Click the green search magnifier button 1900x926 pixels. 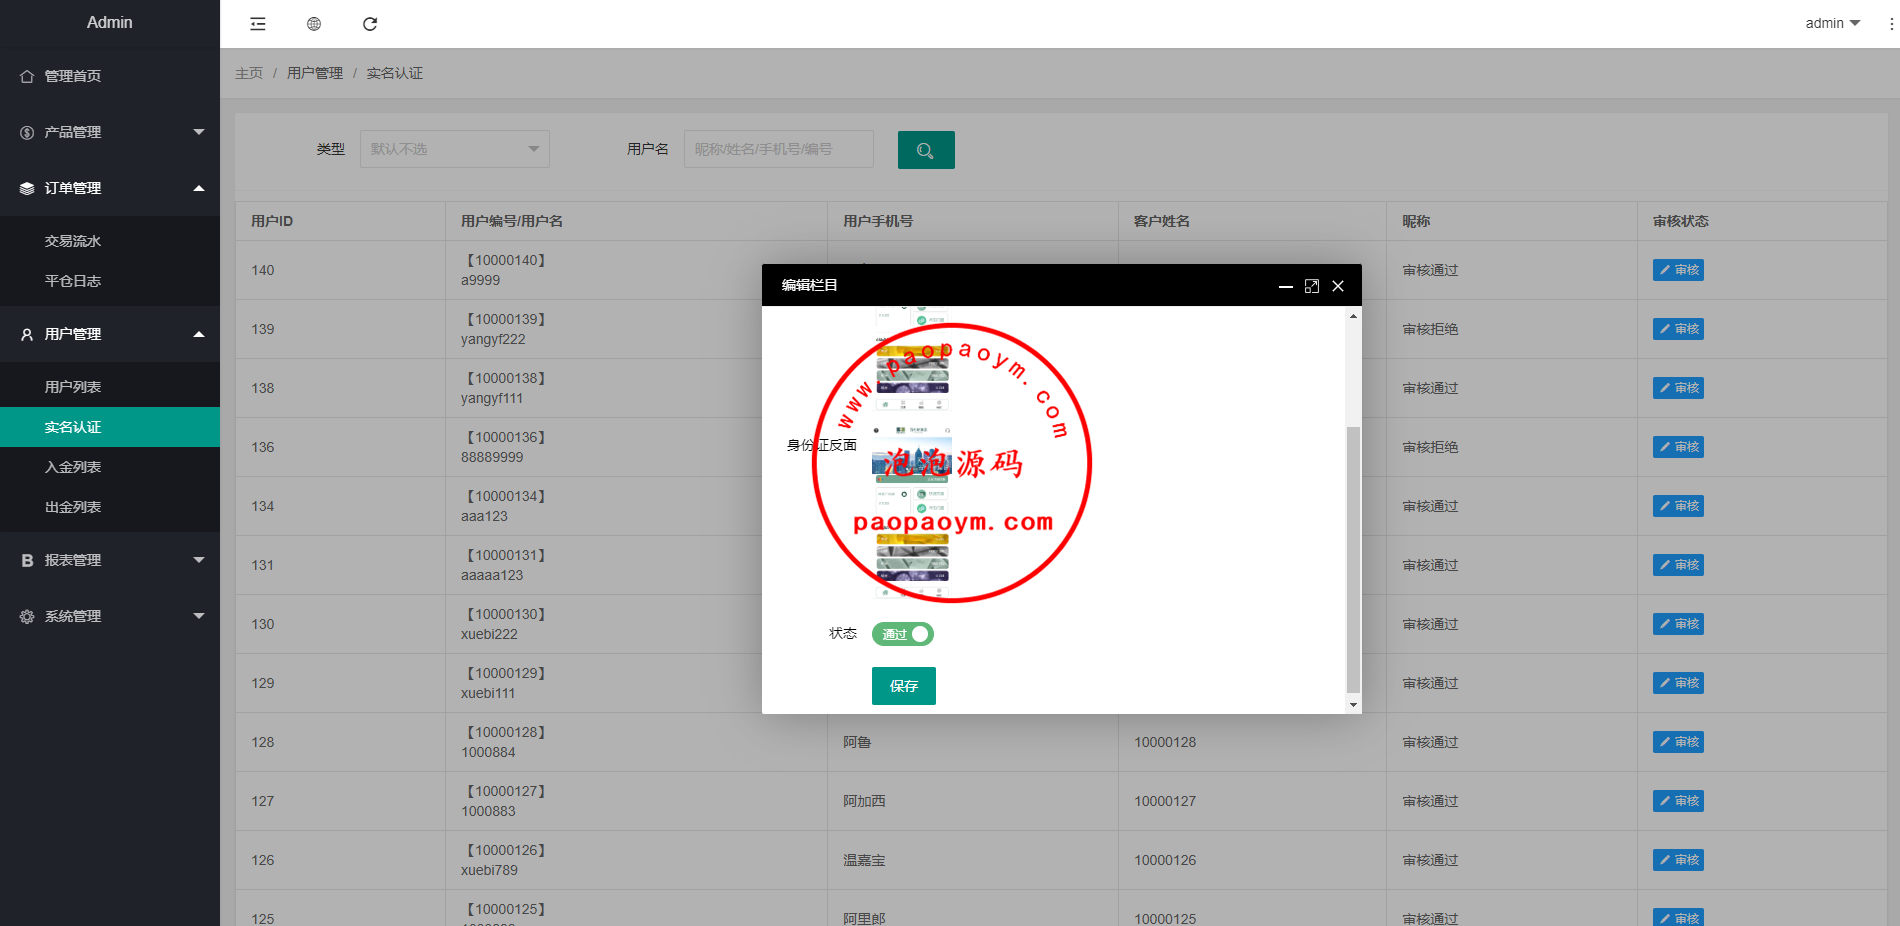[926, 150]
